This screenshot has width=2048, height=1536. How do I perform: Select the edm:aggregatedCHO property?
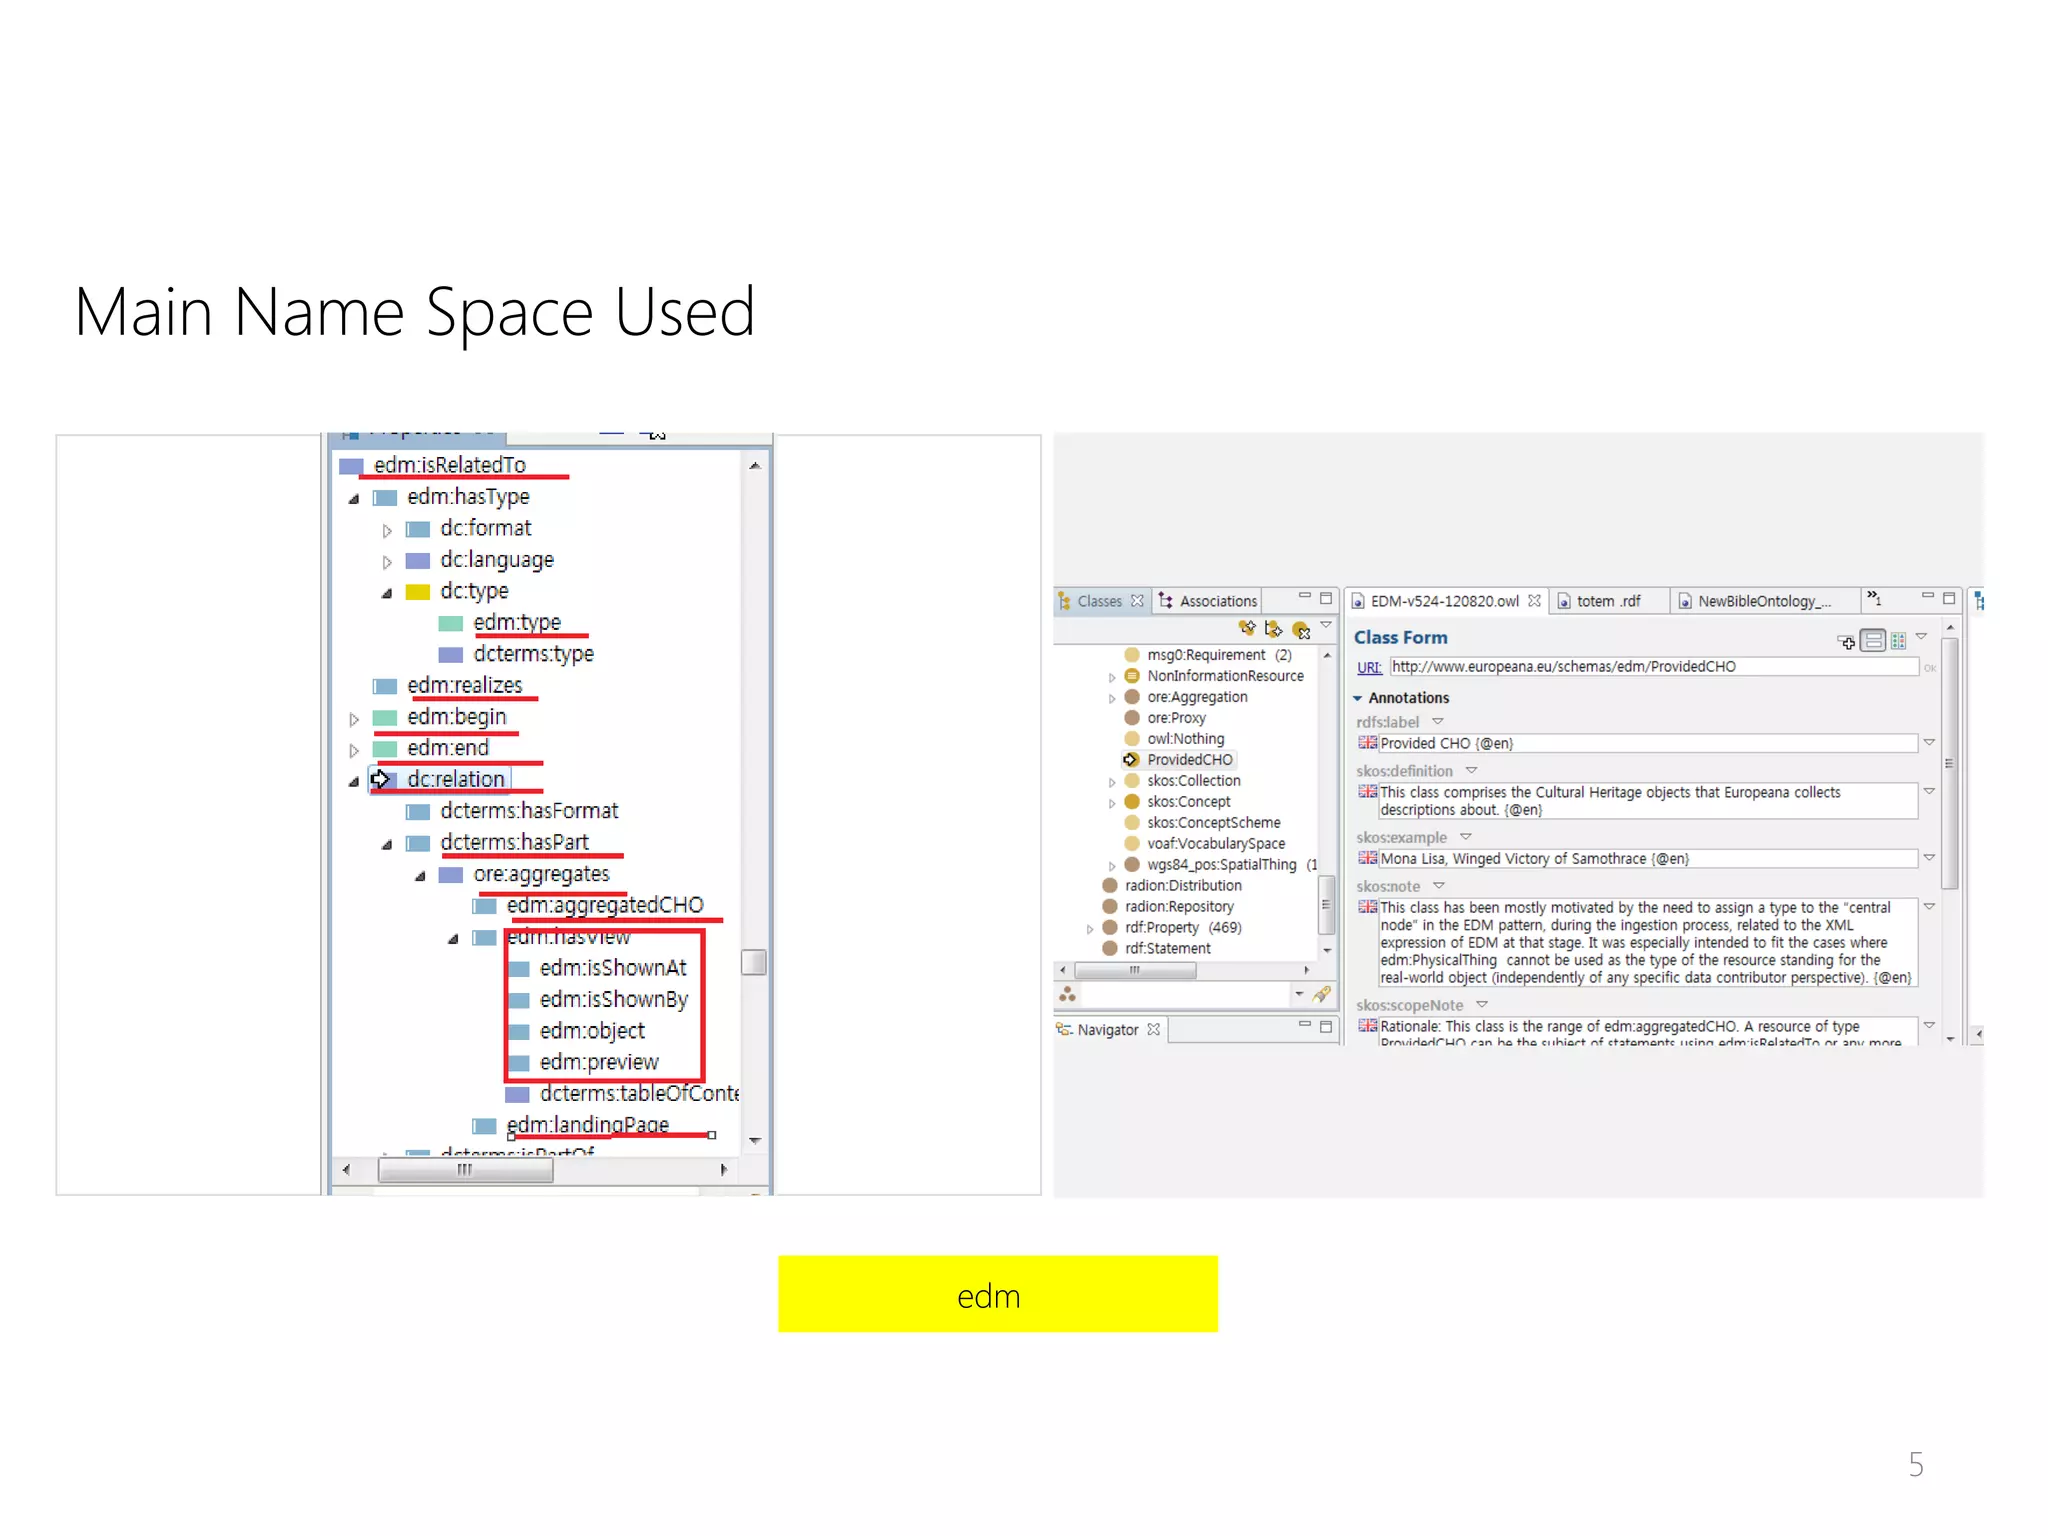click(605, 905)
